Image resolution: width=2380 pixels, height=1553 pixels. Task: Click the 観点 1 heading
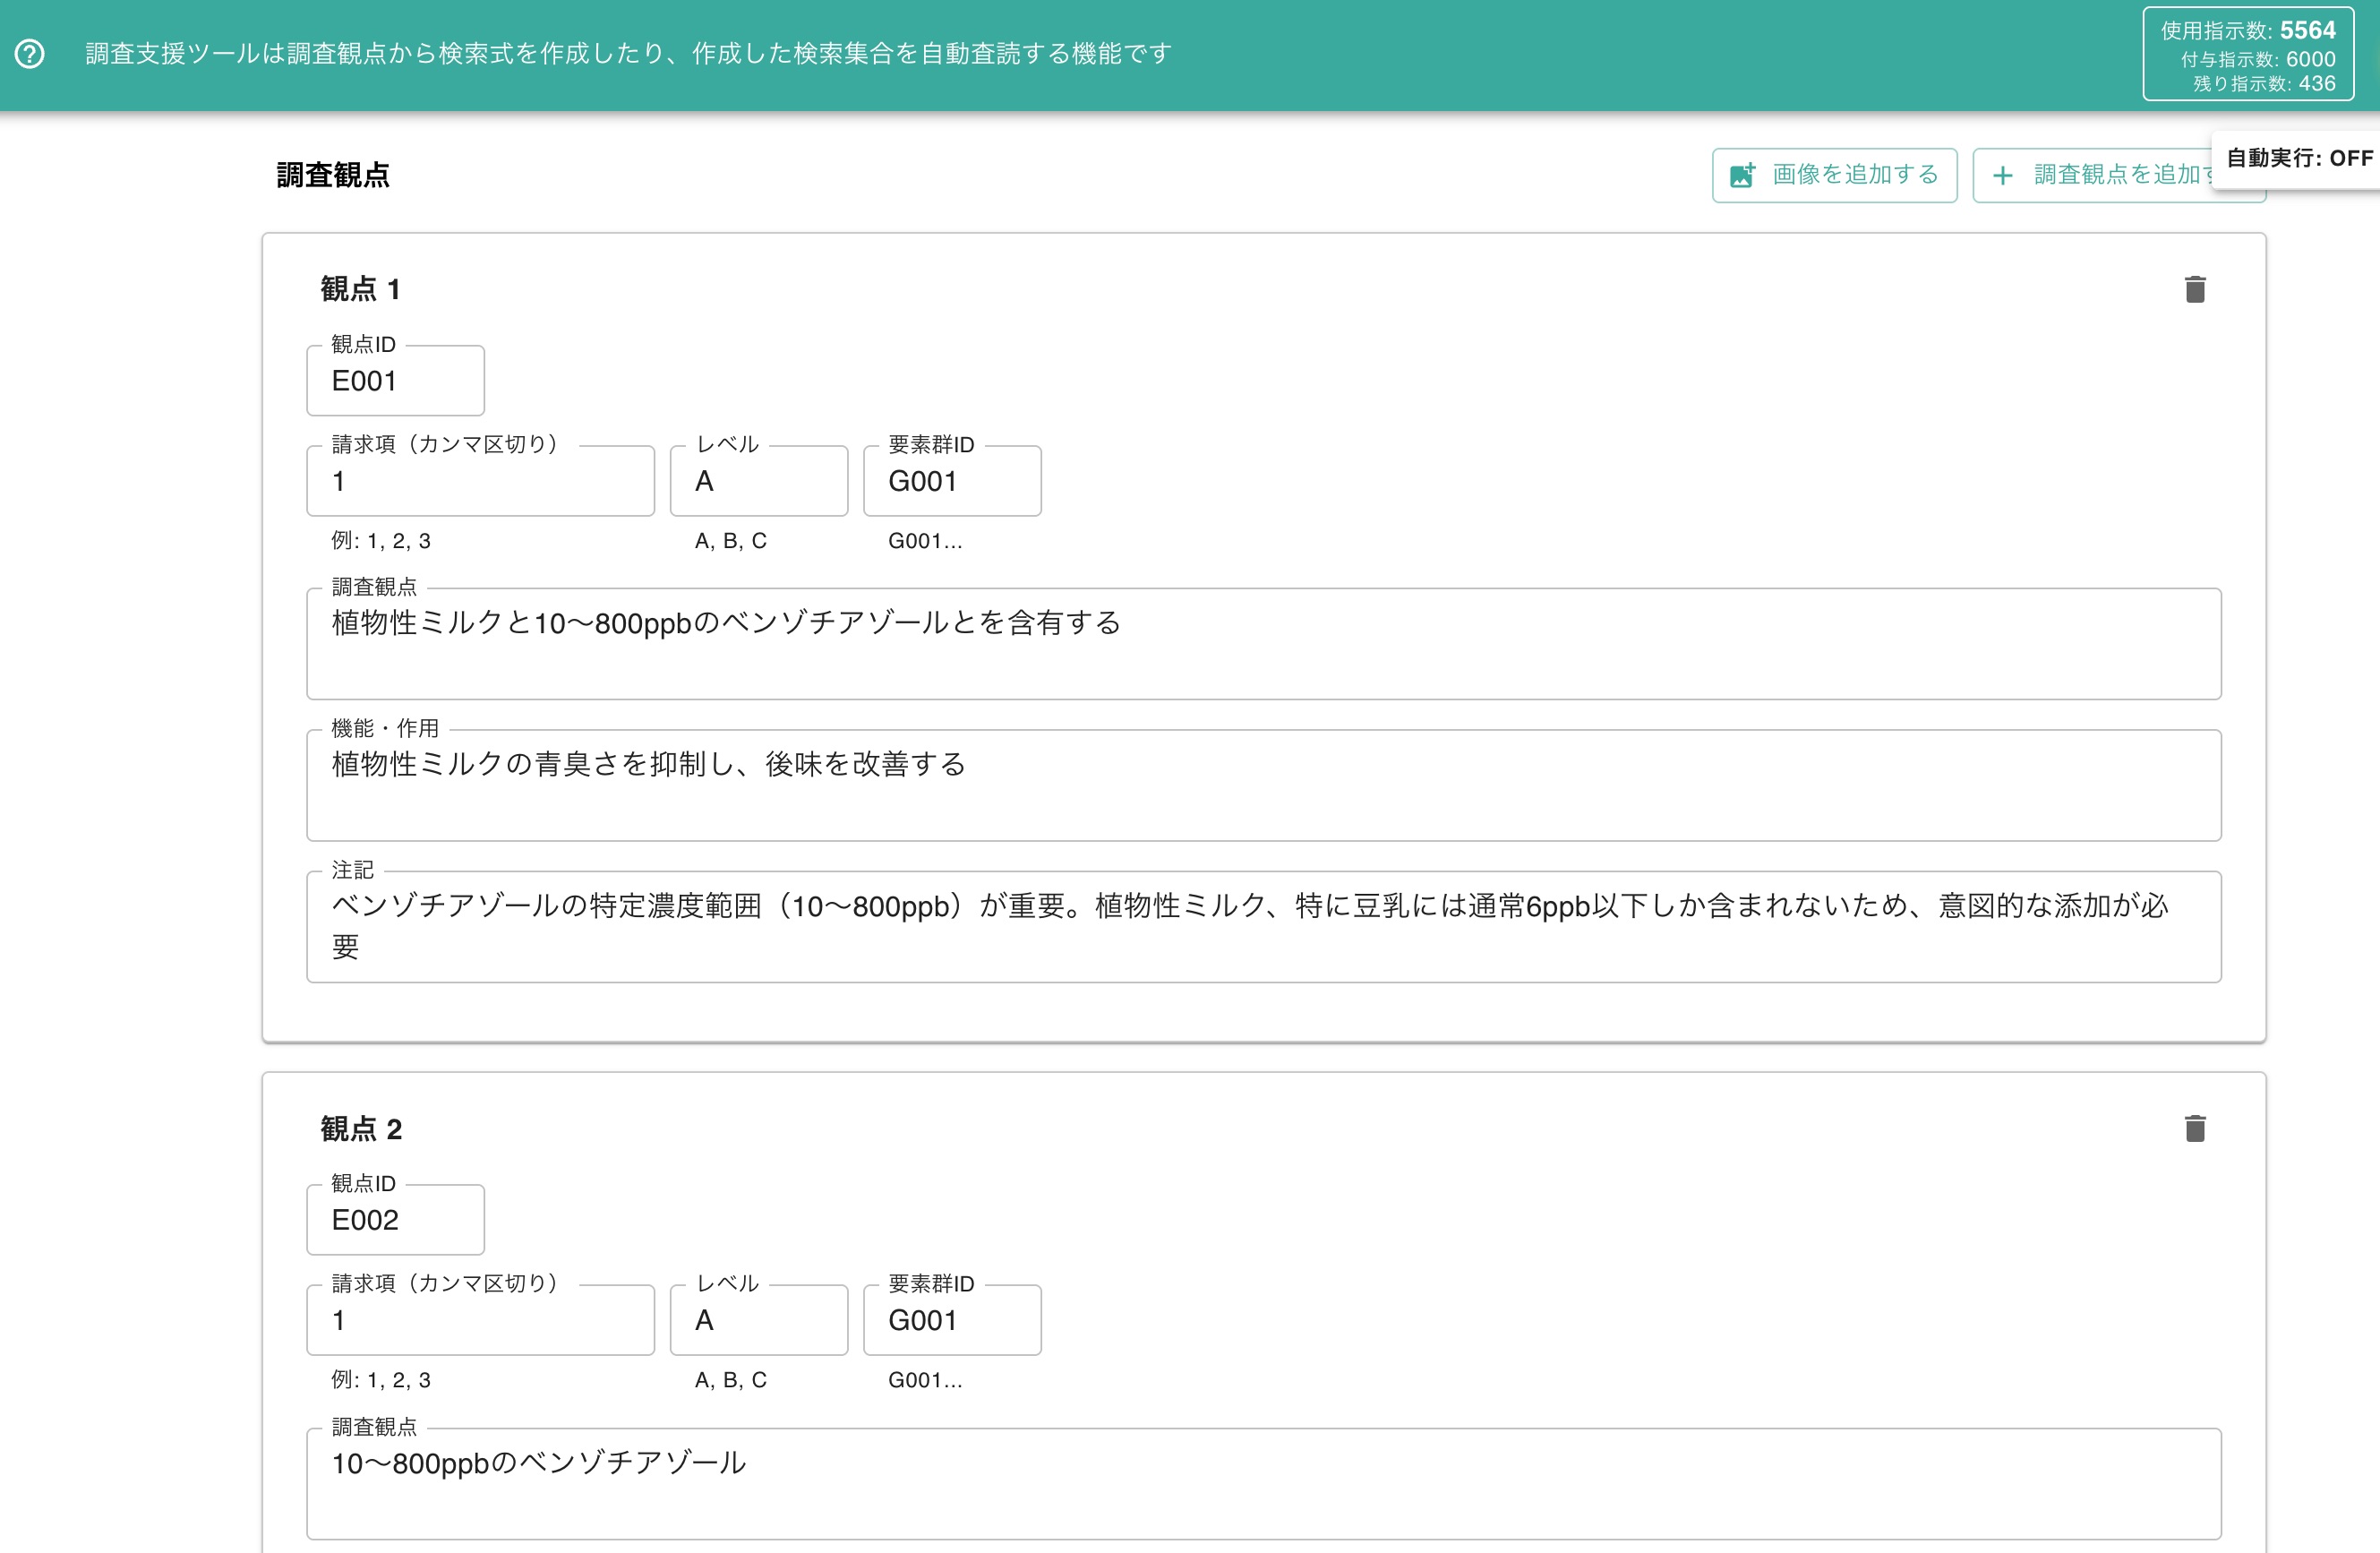pos(361,289)
